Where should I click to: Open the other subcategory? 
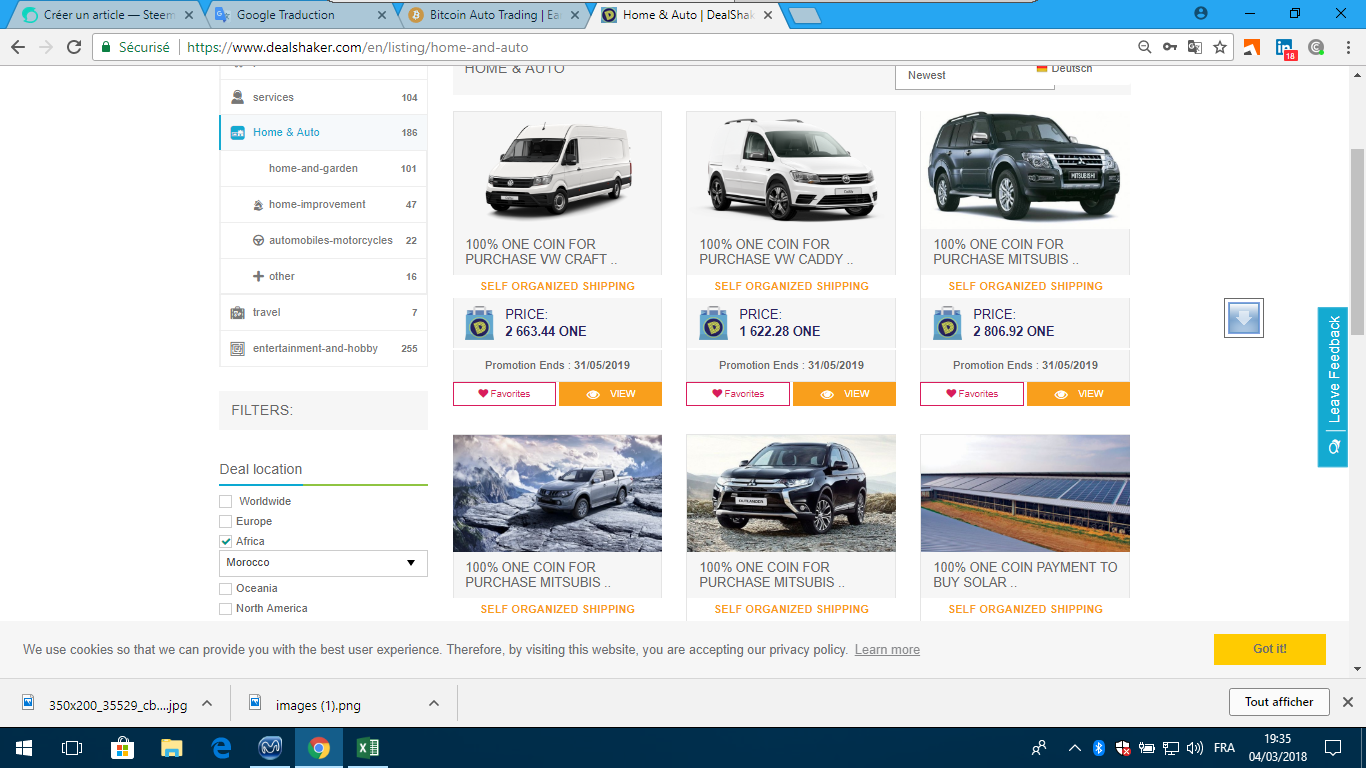pyautogui.click(x=323, y=276)
